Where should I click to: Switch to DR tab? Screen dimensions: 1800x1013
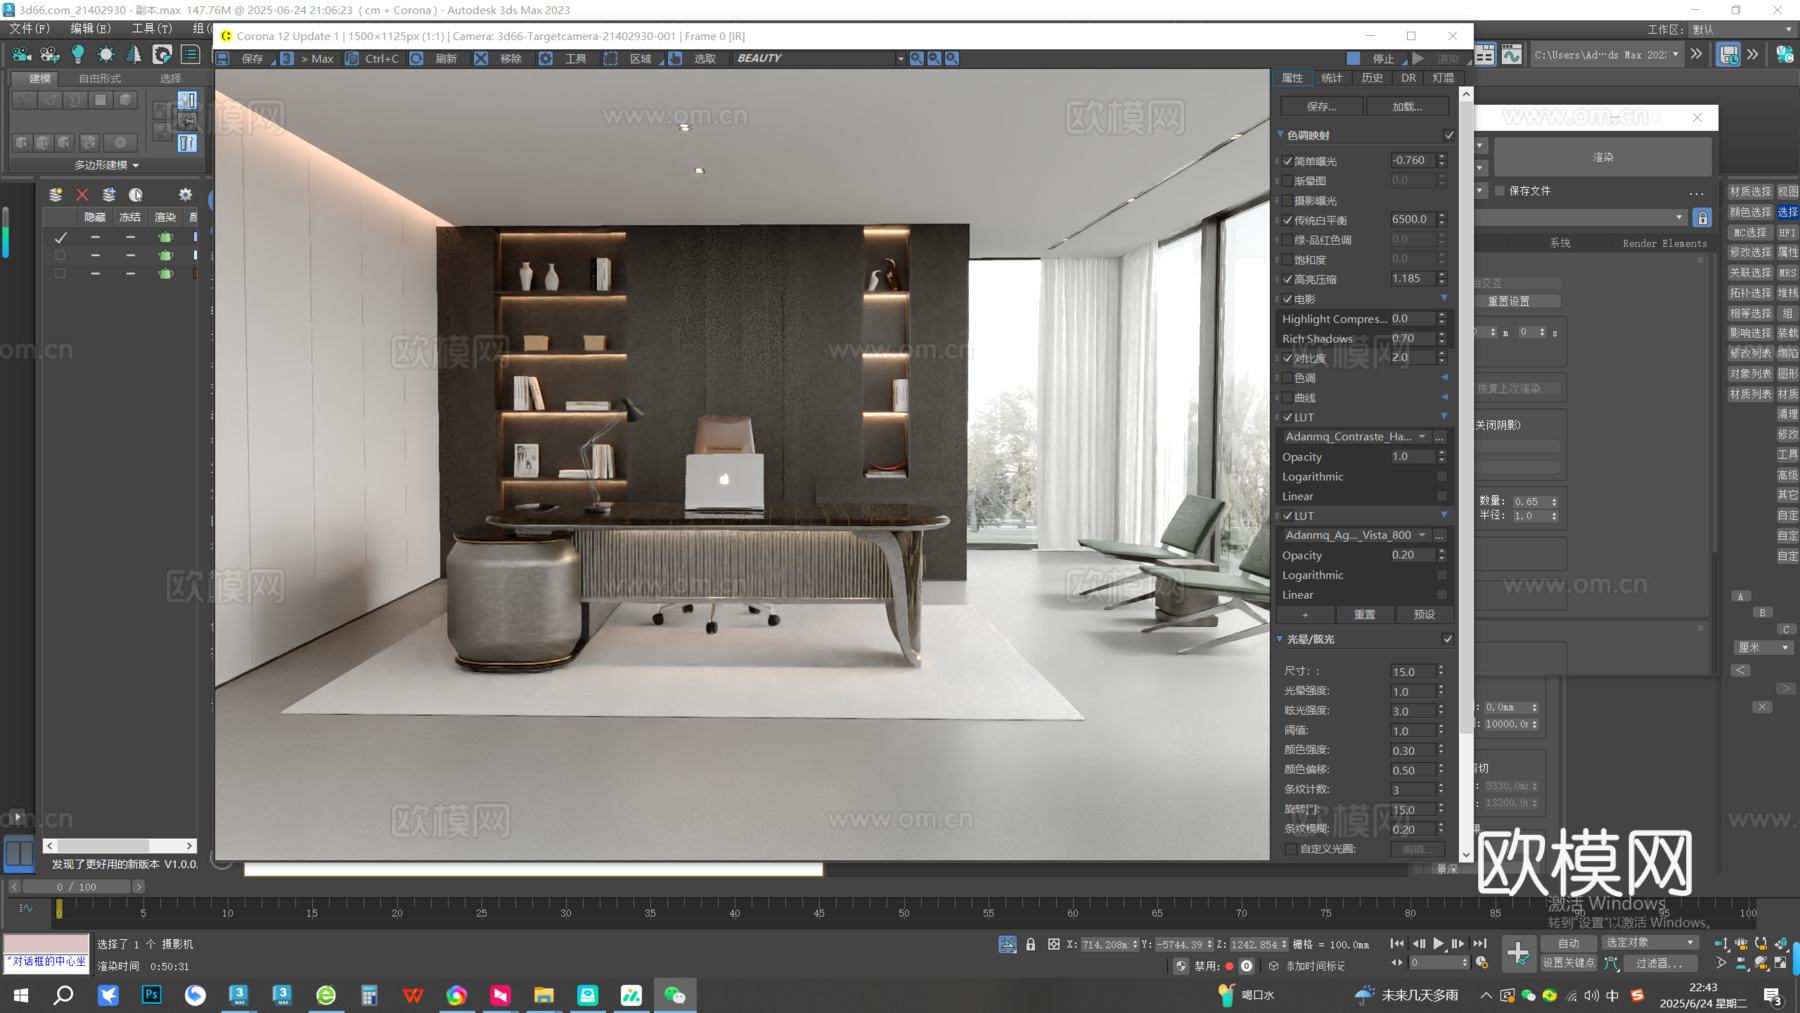[x=1408, y=78]
